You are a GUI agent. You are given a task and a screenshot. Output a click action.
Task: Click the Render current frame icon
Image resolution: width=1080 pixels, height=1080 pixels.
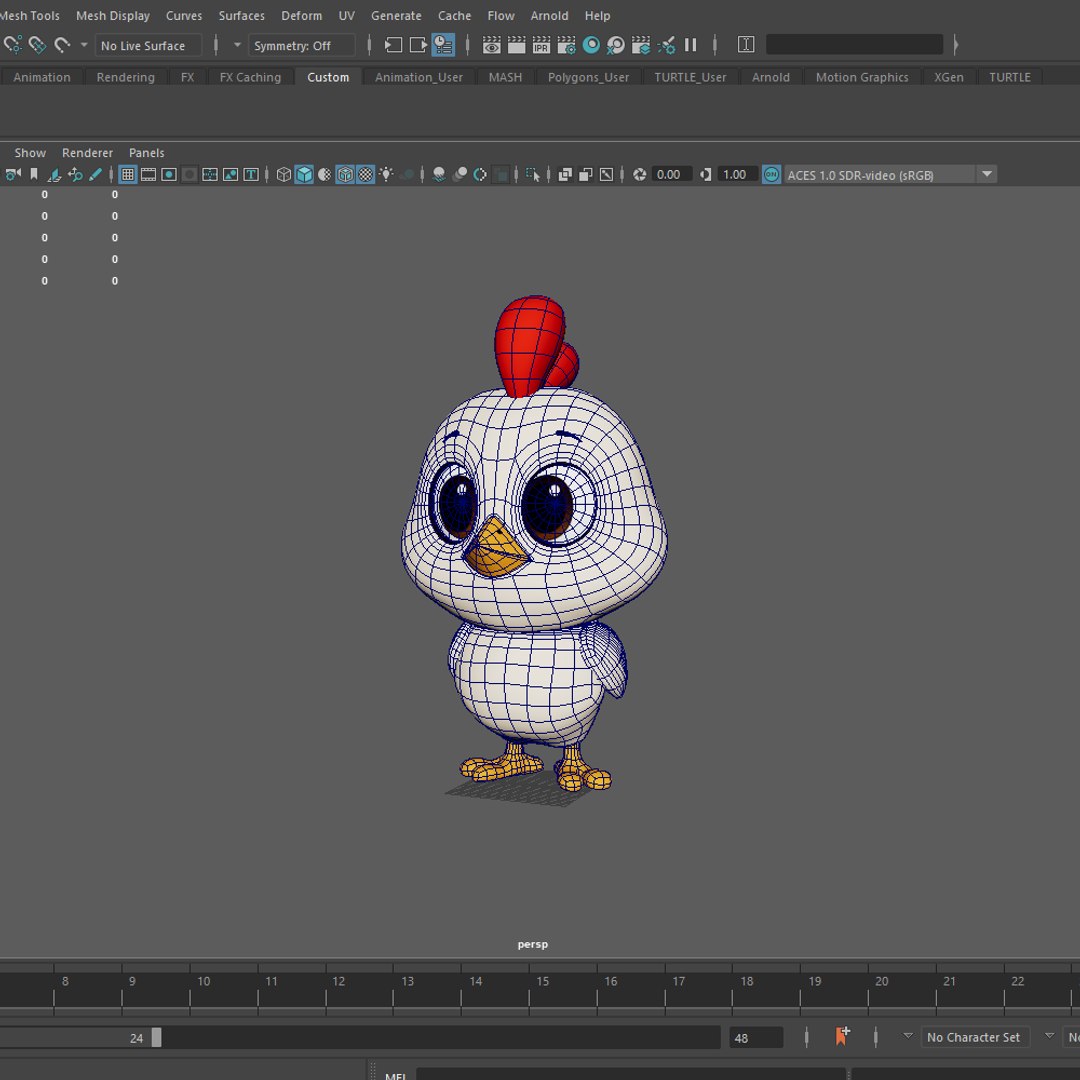517,45
